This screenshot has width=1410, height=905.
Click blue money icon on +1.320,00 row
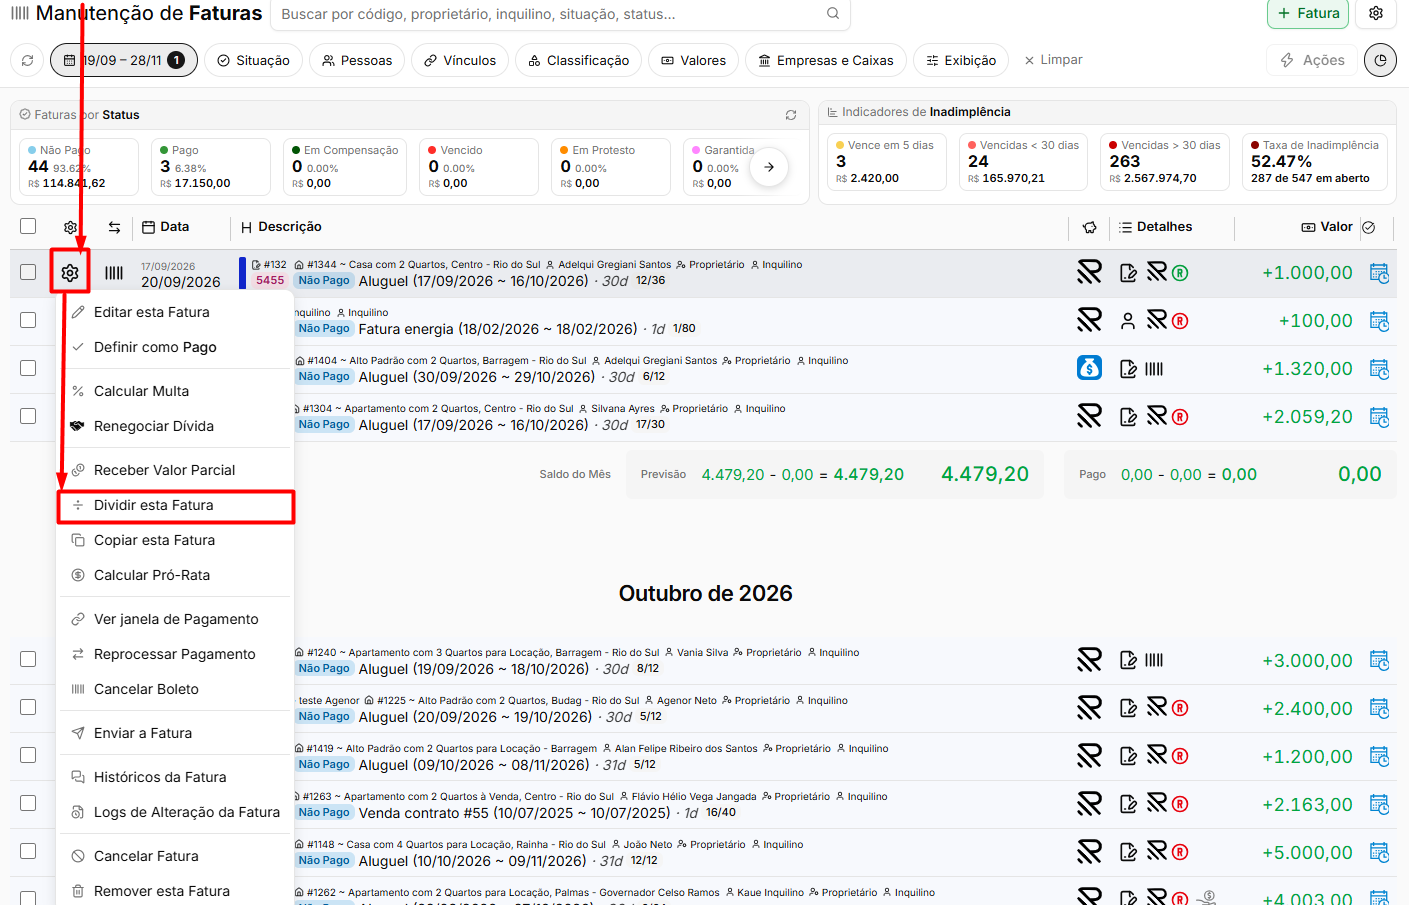tap(1089, 368)
